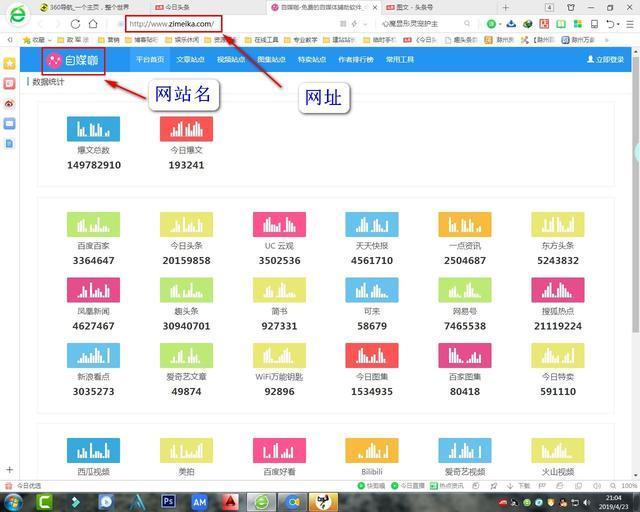Click the 自媒咖 site logo
Image resolution: width=640 pixels, height=512 pixels.
[x=73, y=60]
